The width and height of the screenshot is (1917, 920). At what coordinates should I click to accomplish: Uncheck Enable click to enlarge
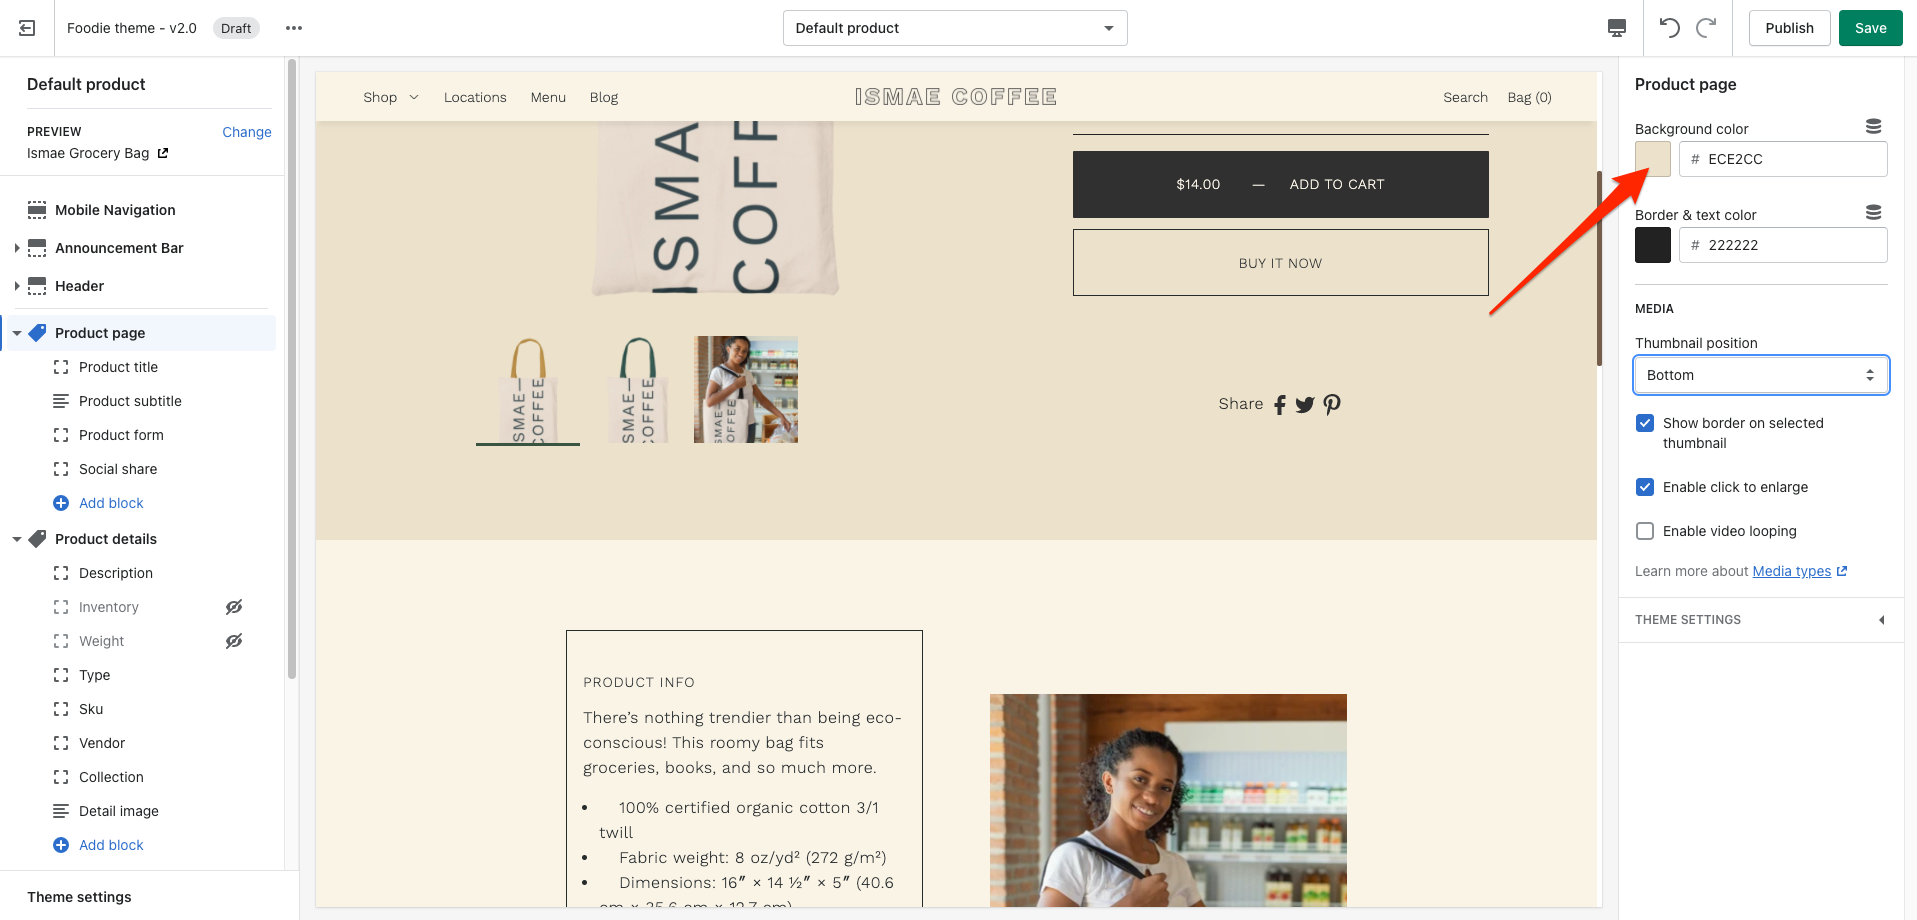[x=1645, y=487]
